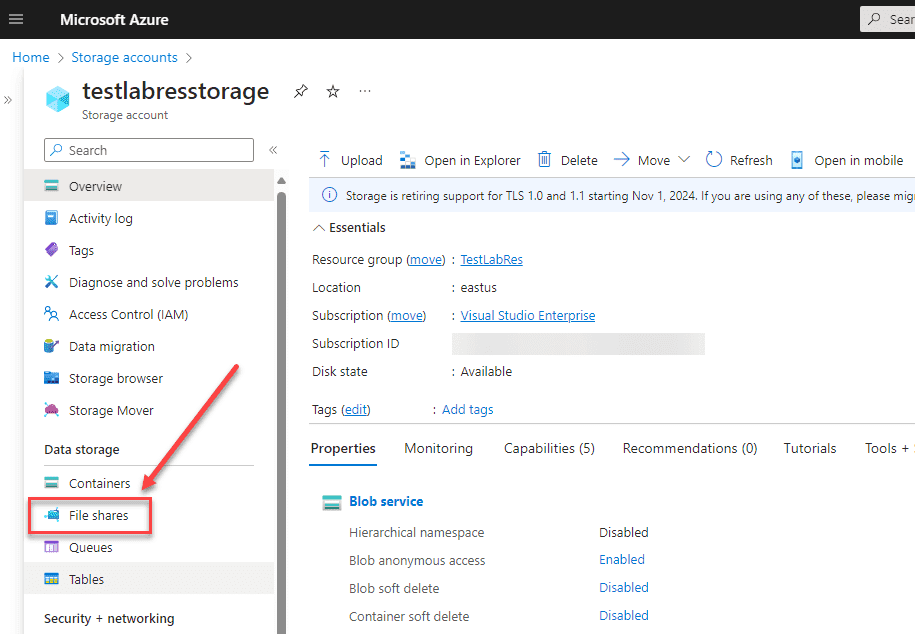Go to Storage accounts breadcrumb

(x=124, y=57)
